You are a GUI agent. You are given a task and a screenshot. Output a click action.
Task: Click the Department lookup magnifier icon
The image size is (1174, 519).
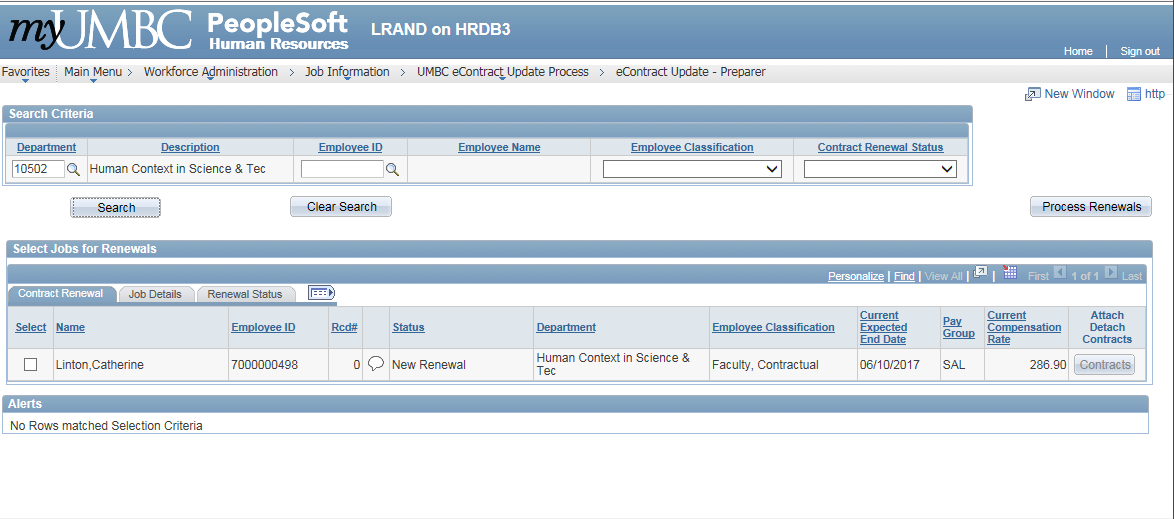[73, 170]
